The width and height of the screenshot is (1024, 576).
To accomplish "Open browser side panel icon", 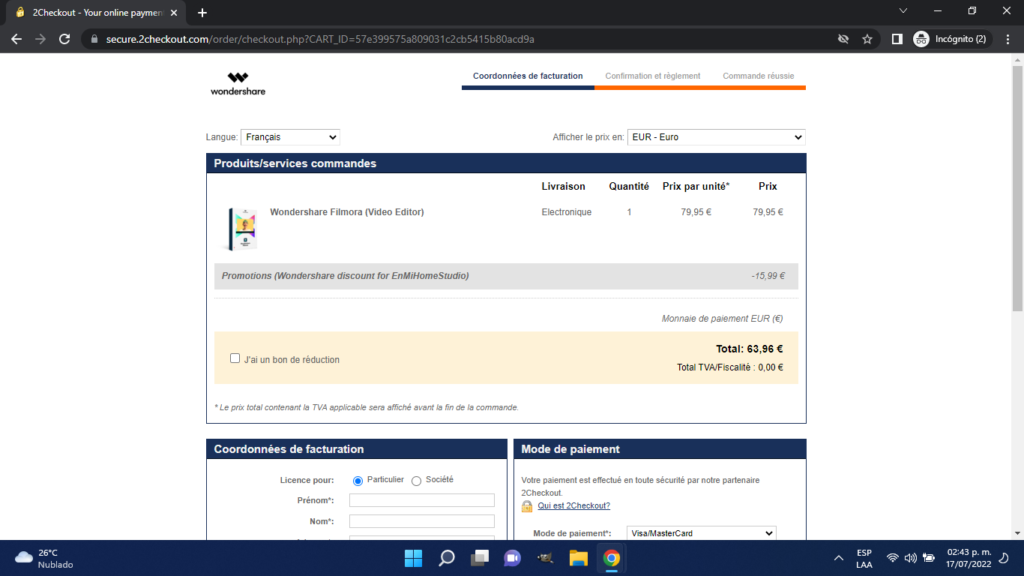I will pyautogui.click(x=897, y=39).
